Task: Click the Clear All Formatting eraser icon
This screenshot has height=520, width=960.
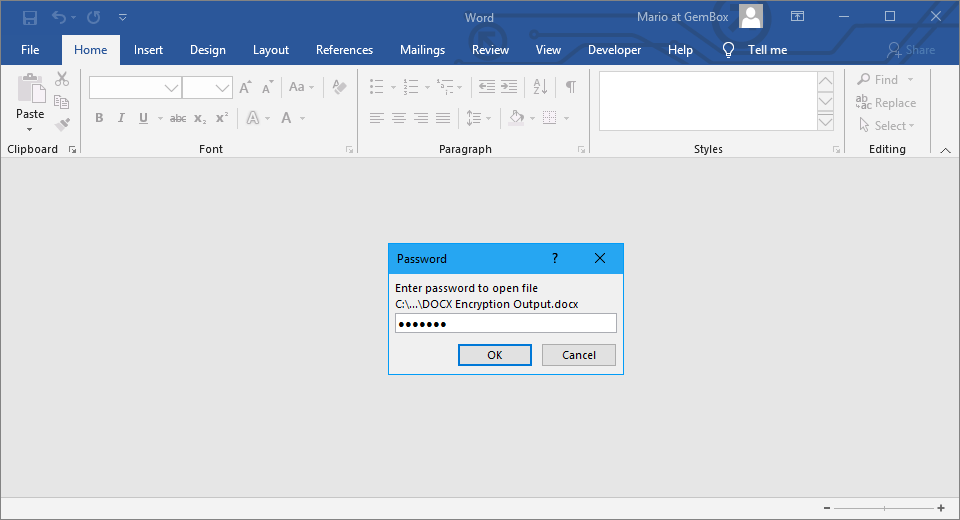Action: [339, 87]
